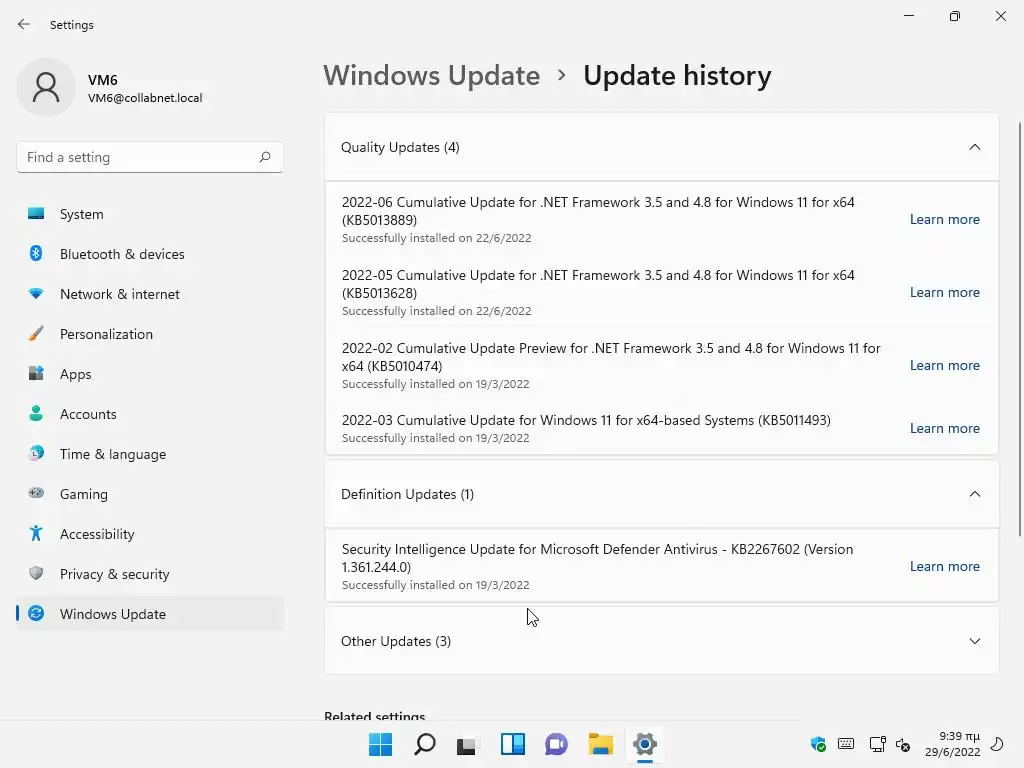Click '2022-06 Cumulative Update' entry text

598,211
